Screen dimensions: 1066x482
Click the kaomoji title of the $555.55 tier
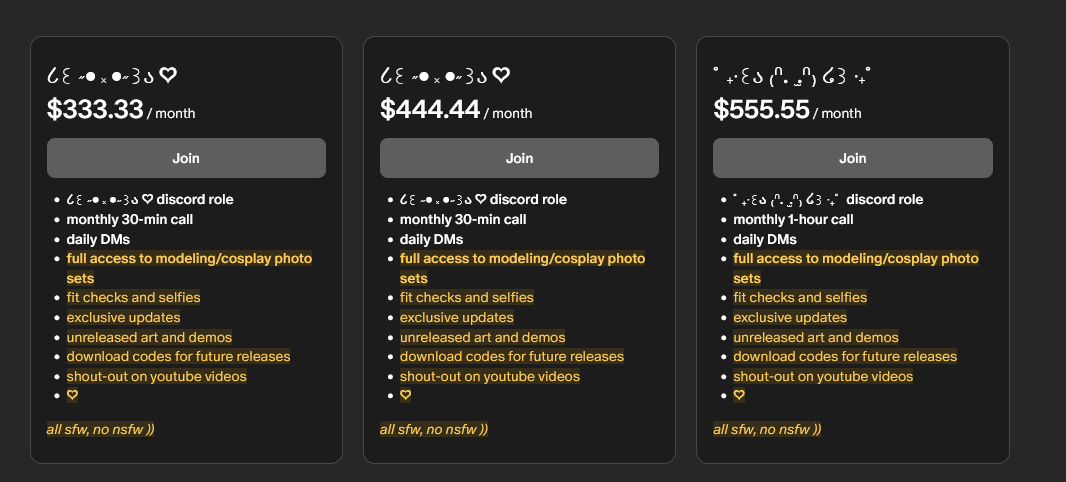coord(789,75)
